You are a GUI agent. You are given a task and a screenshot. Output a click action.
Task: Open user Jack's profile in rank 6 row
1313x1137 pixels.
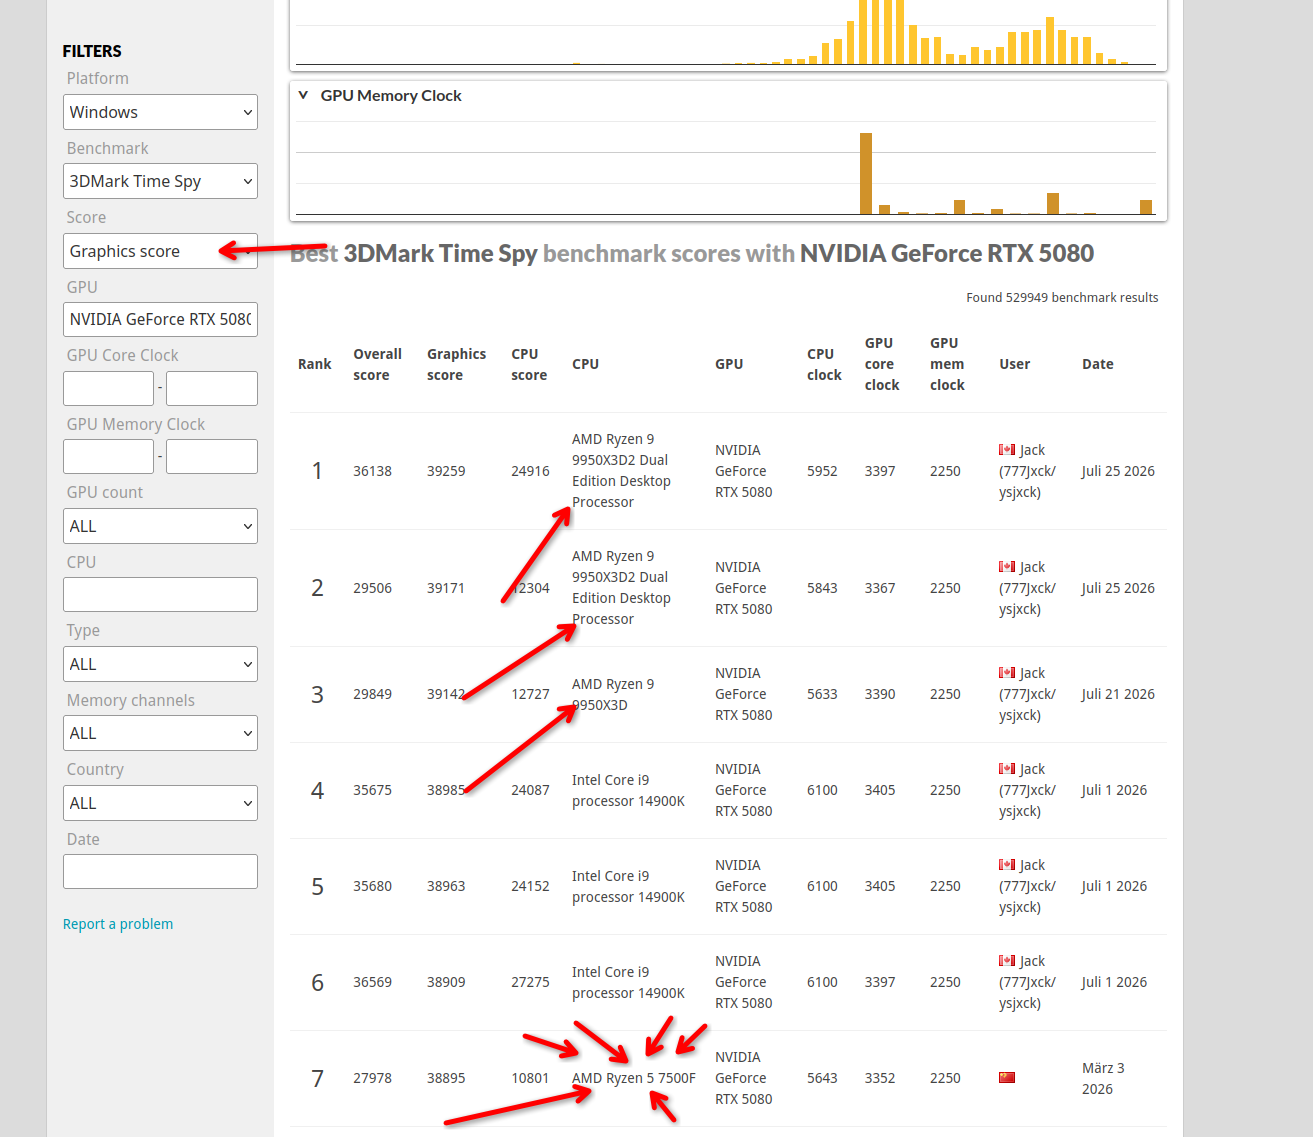[x=1027, y=982]
